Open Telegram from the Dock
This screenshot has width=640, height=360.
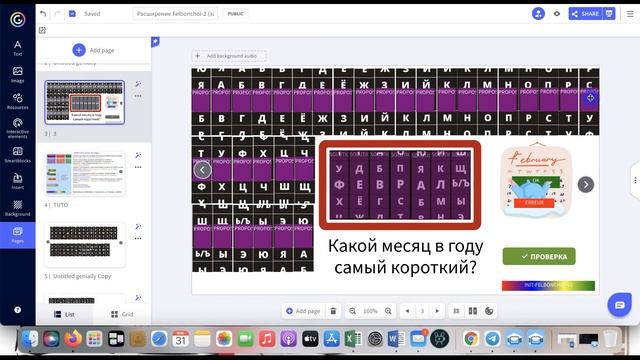coord(493,339)
